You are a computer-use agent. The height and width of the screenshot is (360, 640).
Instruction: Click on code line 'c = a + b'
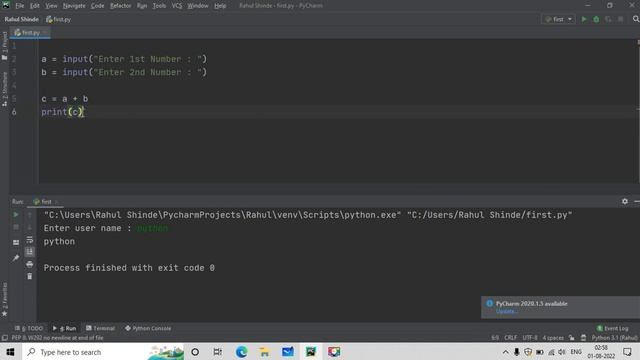[64, 99]
